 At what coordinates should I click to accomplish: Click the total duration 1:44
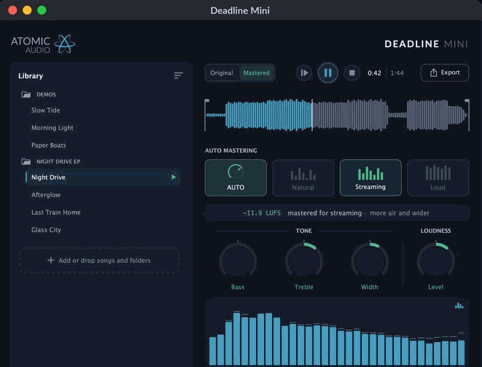point(397,73)
